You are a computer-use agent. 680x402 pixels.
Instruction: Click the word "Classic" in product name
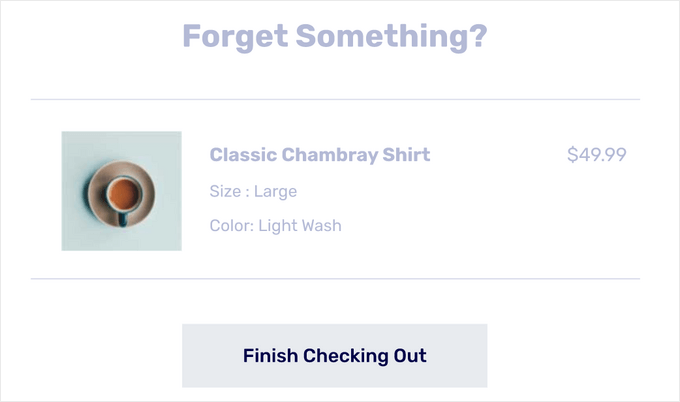click(243, 155)
